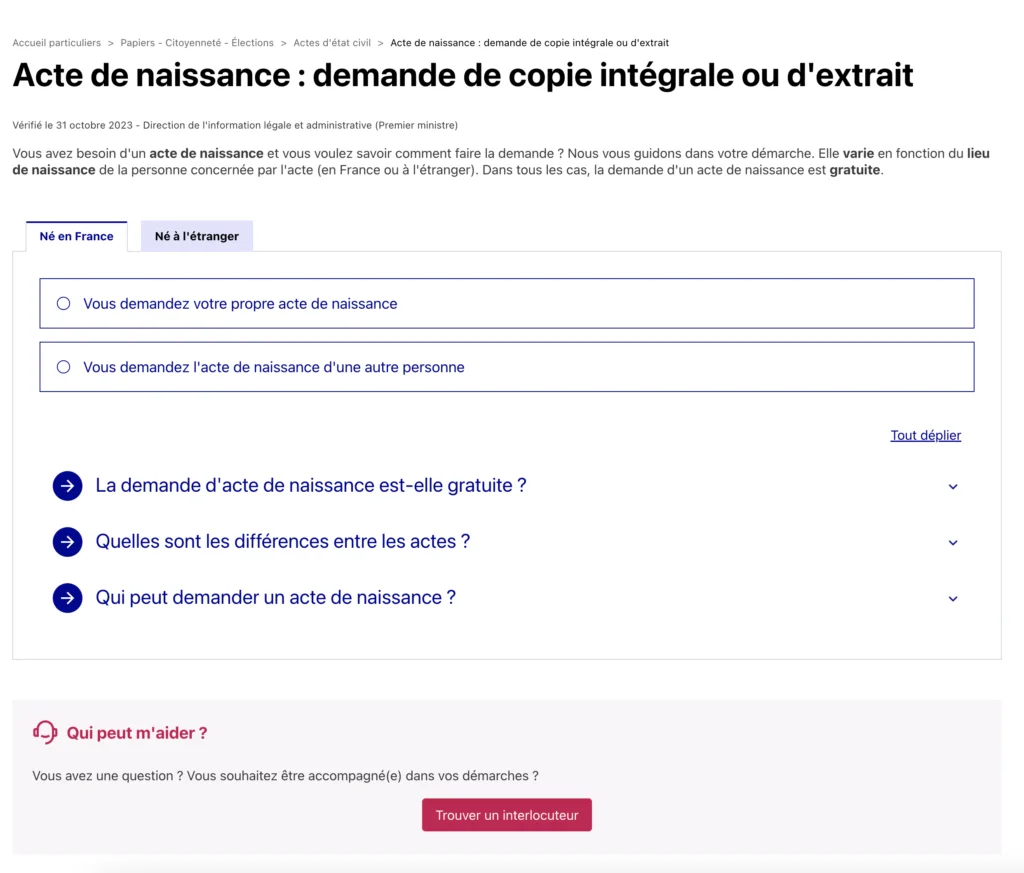The image size is (1024, 873).
Task: Go to 'Accueil particuliers' in breadcrumb
Action: point(57,43)
